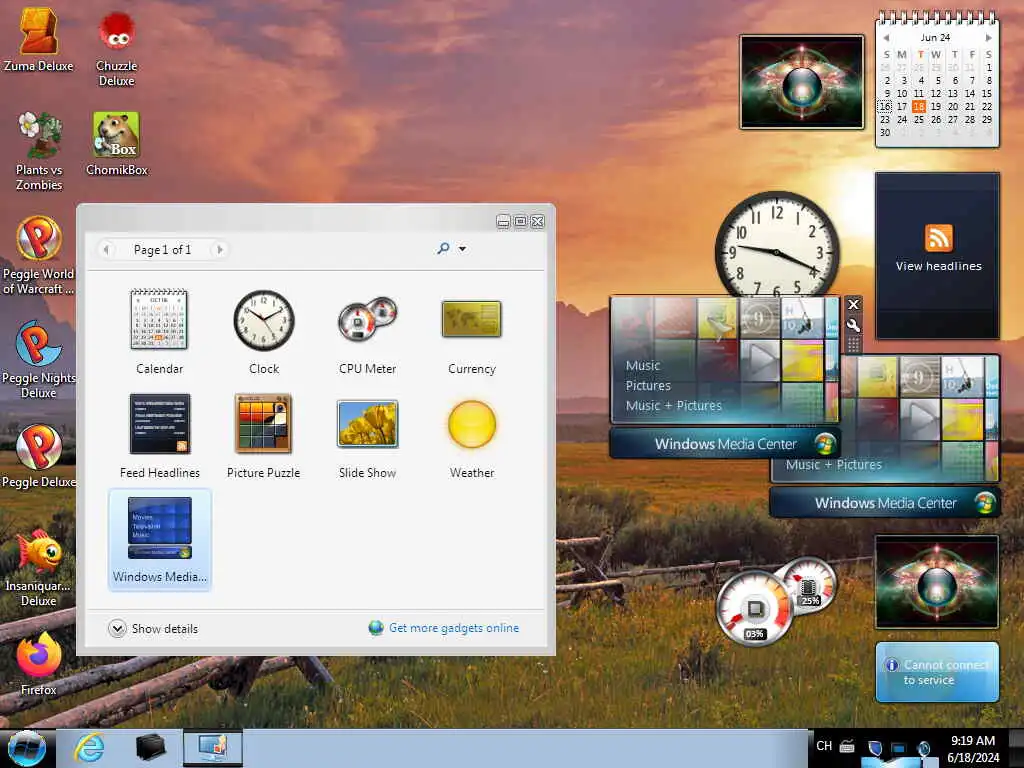Image resolution: width=1024 pixels, height=768 pixels.
Task: Select the Plants vs Zombies desktop icon
Action: pyautogui.click(x=39, y=150)
